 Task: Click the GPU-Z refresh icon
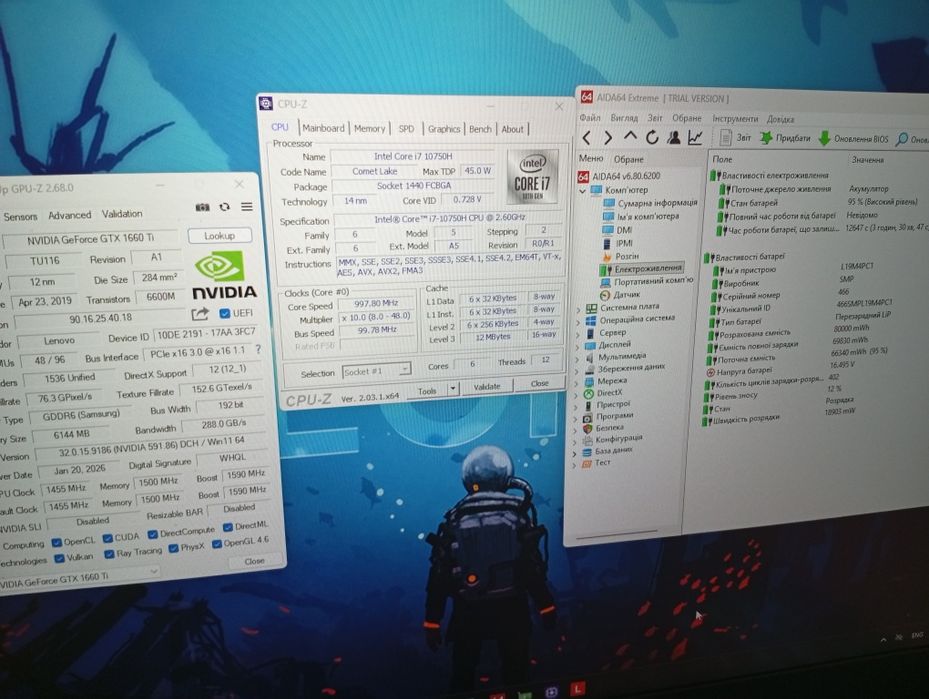(225, 207)
